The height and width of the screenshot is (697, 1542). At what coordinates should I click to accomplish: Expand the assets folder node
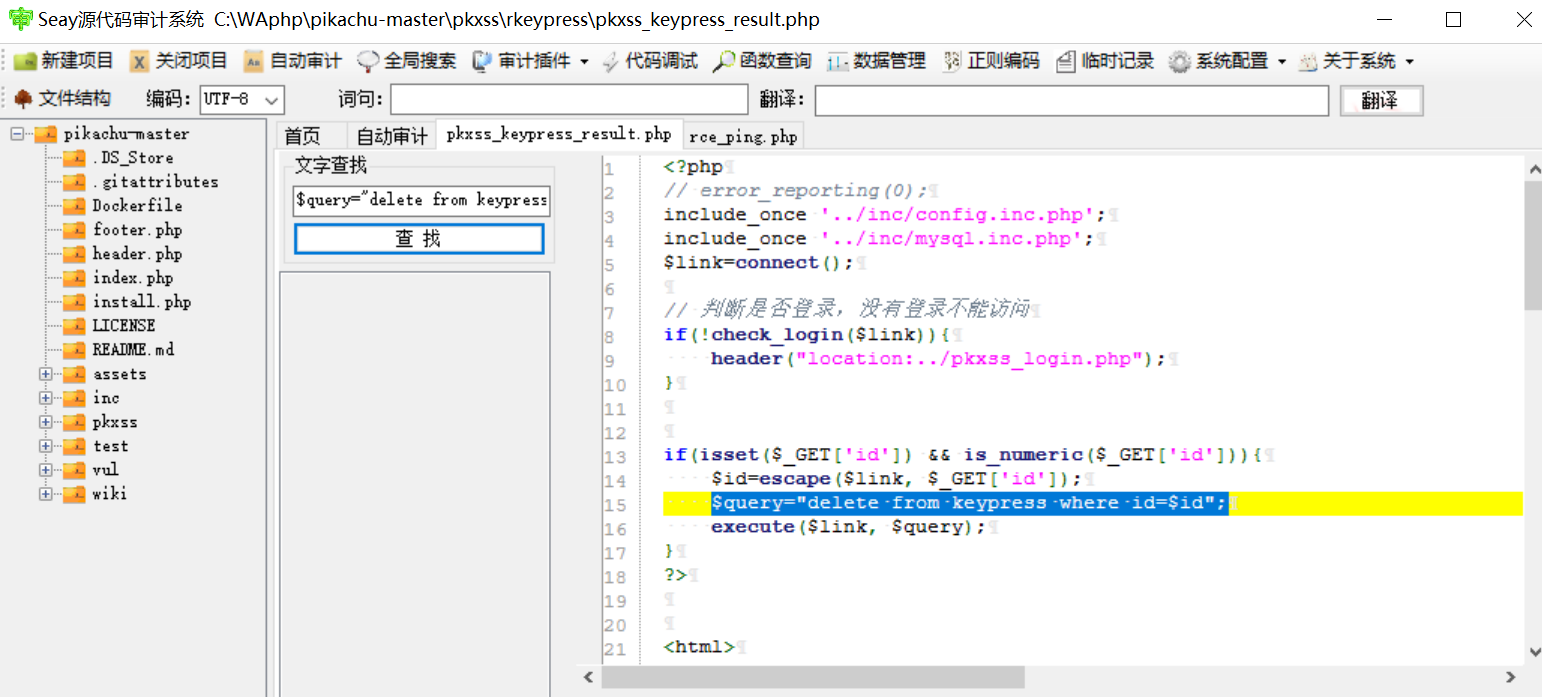(46, 374)
